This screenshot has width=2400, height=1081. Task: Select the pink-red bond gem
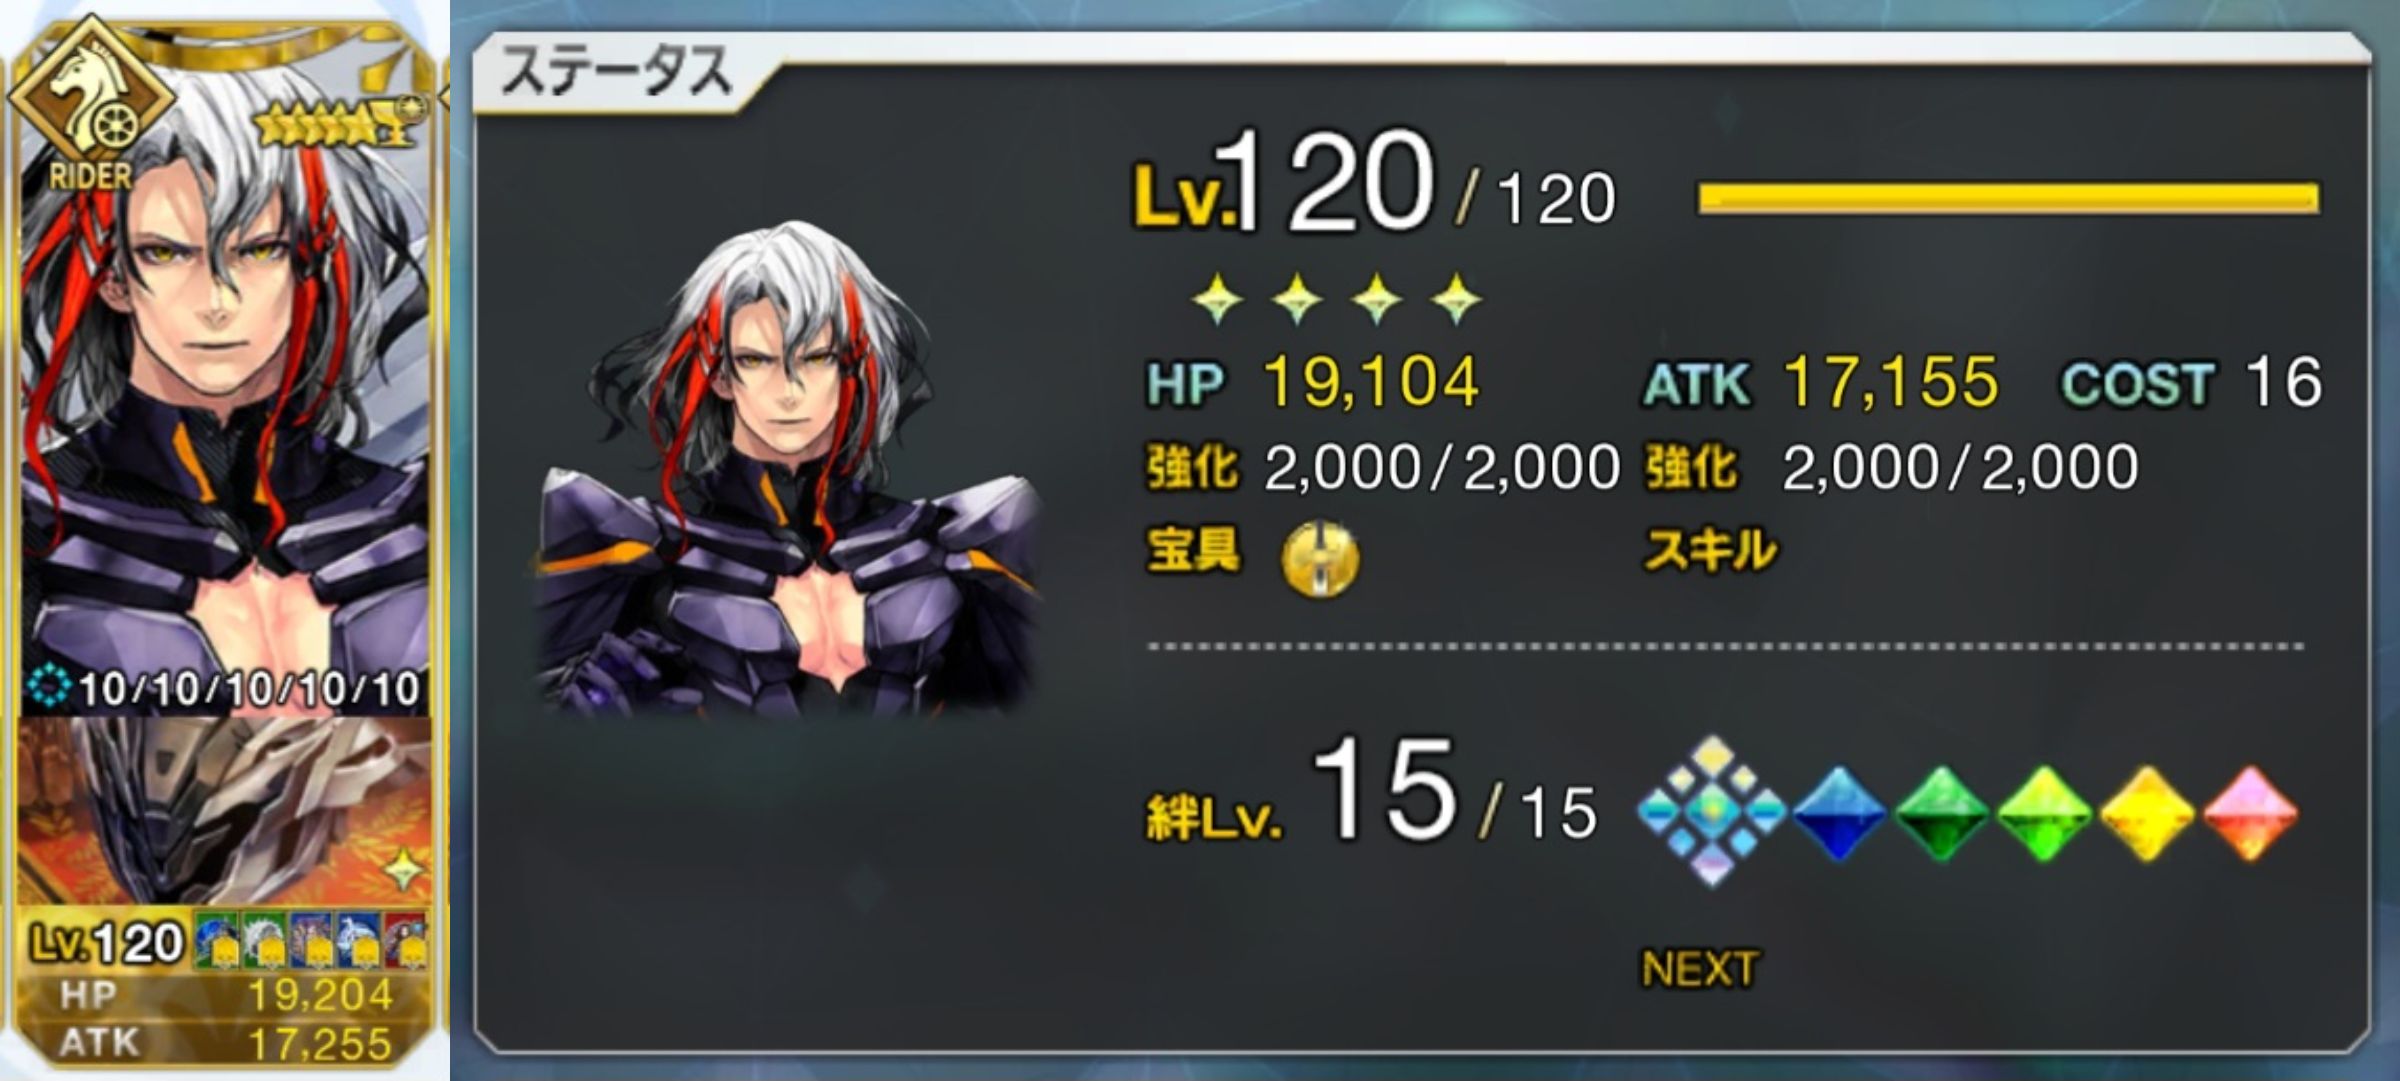pyautogui.click(x=2250, y=813)
